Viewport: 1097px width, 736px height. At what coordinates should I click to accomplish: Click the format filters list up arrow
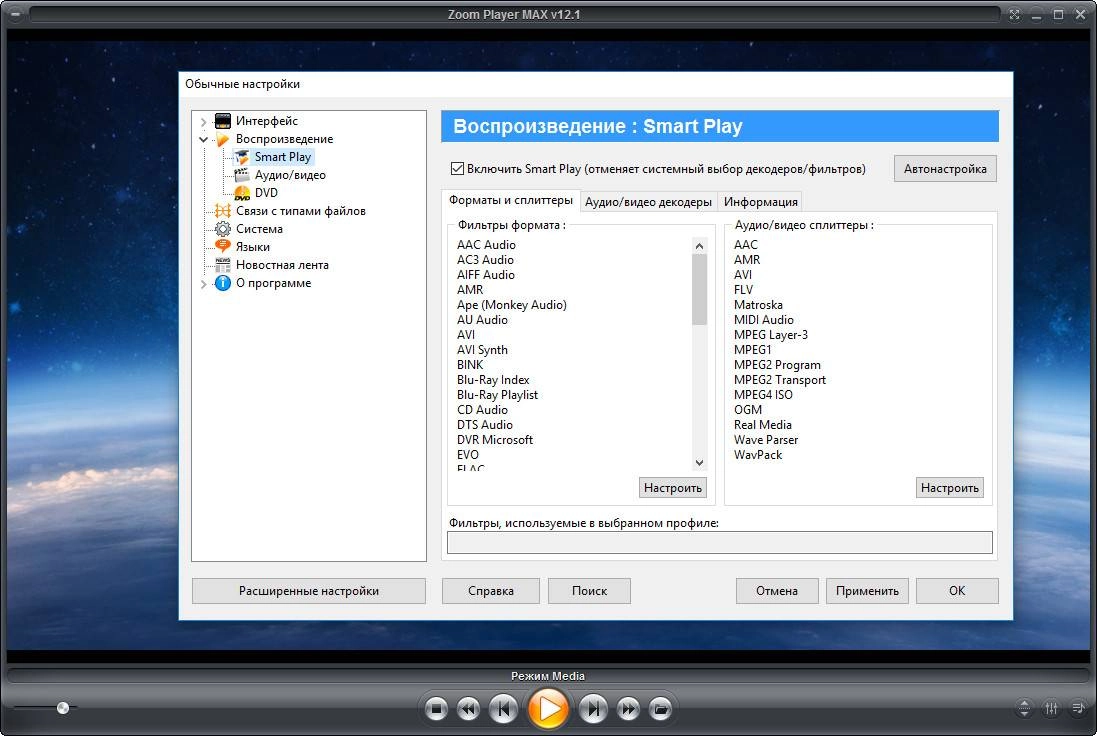(699, 246)
